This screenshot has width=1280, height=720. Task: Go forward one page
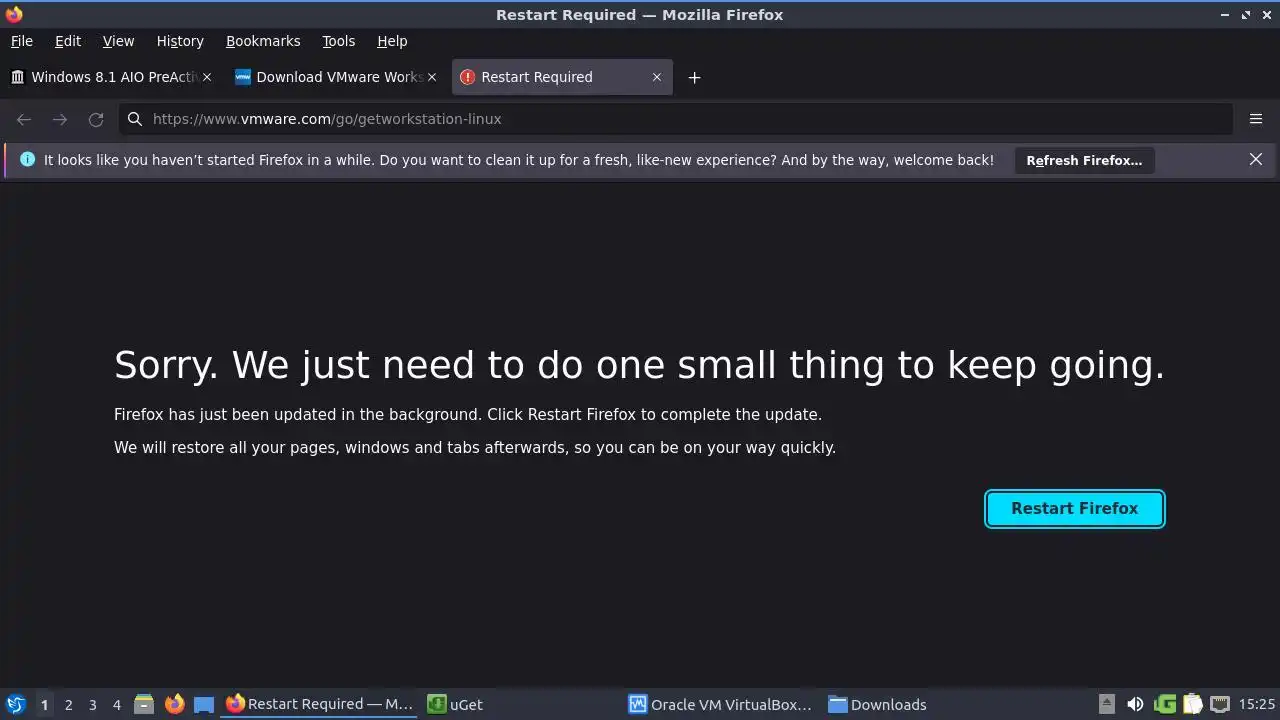click(x=60, y=119)
